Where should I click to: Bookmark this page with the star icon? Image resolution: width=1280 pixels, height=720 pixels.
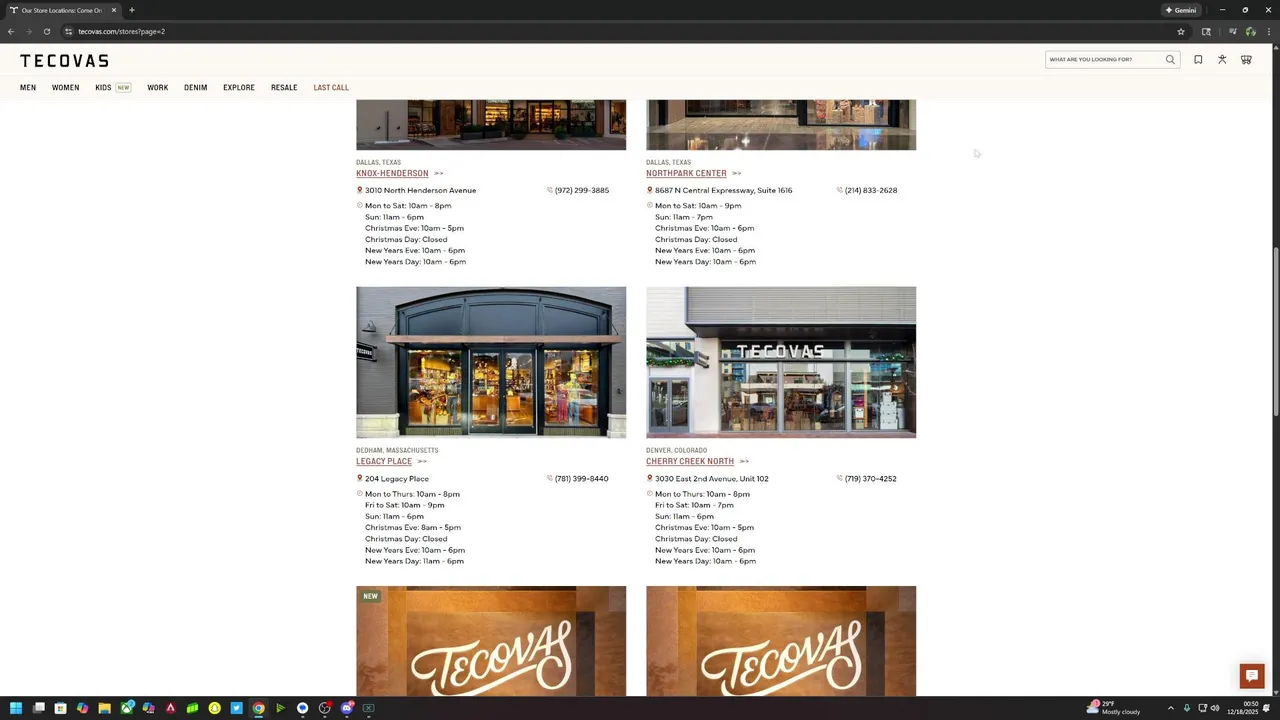click(1181, 31)
